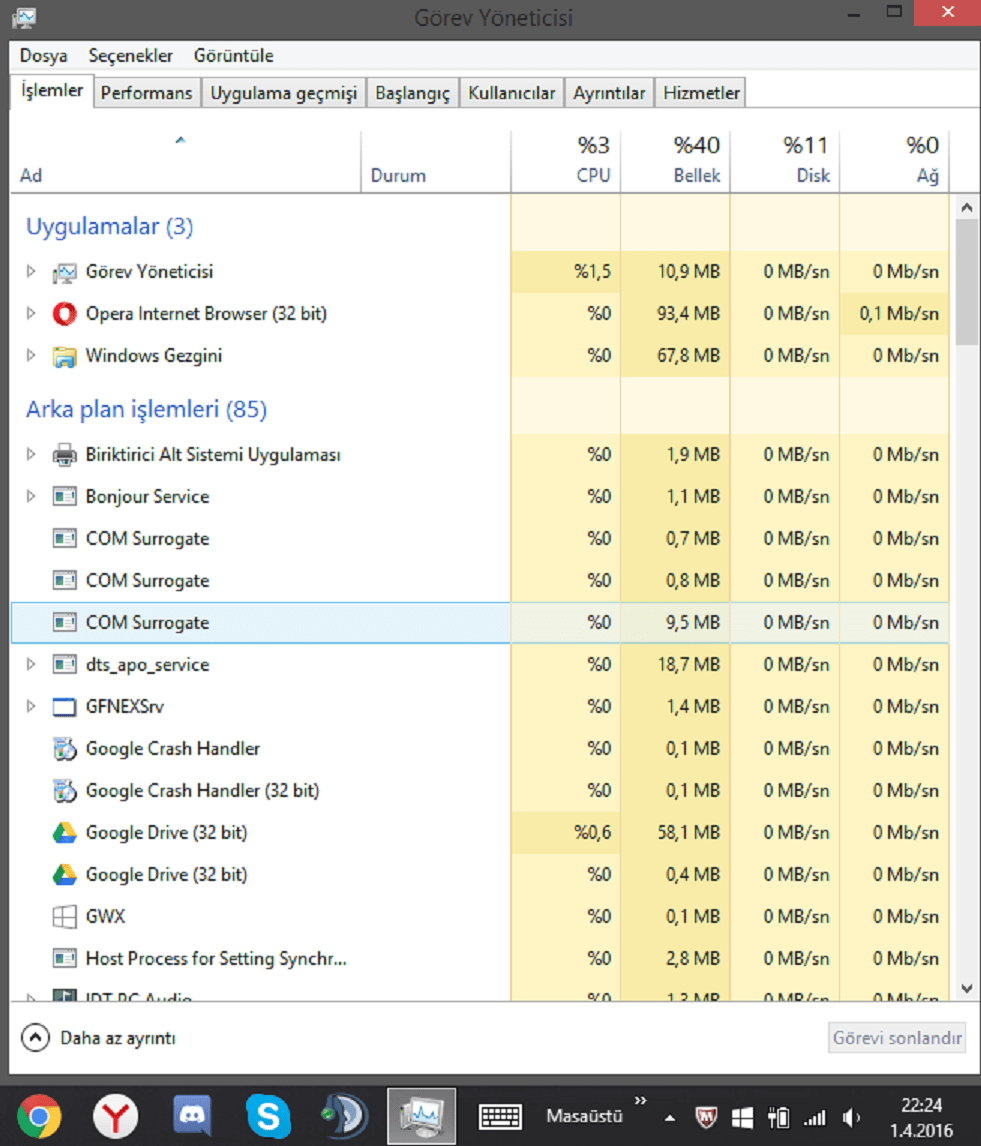The width and height of the screenshot is (981, 1146).
Task: Open Skype from the taskbar
Action: (x=268, y=1115)
